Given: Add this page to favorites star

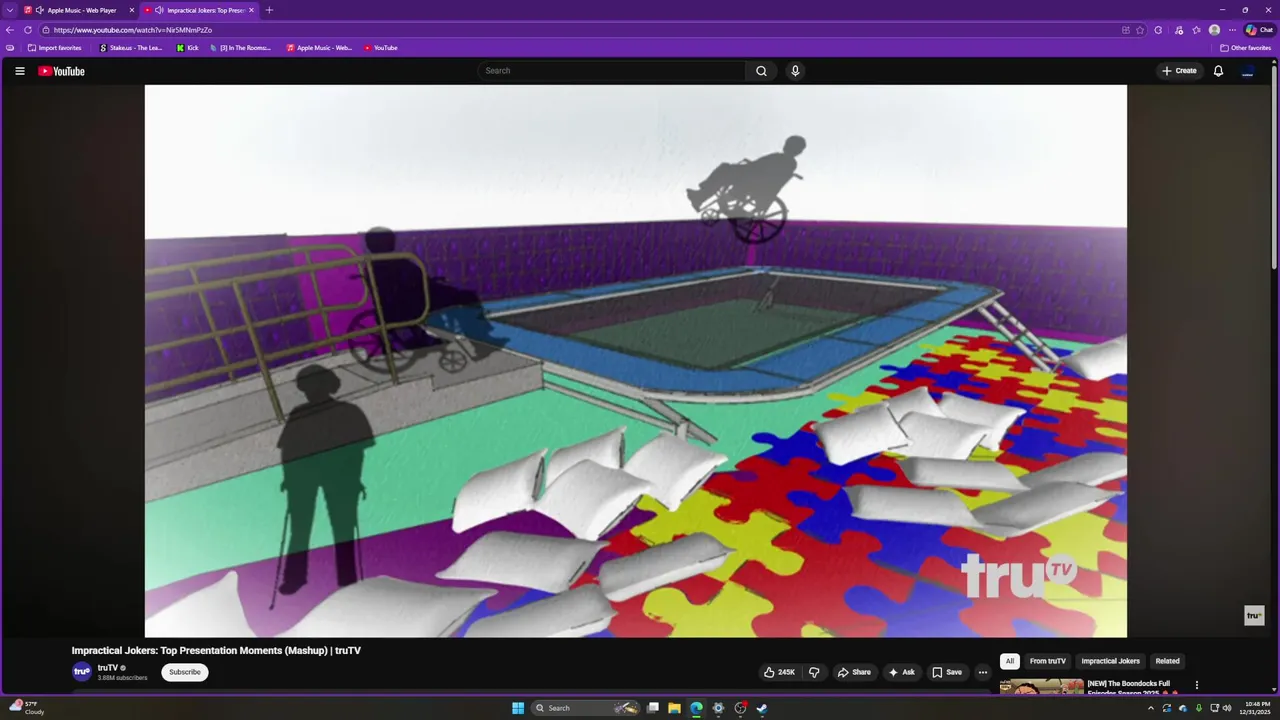Looking at the screenshot, I should 1140,30.
